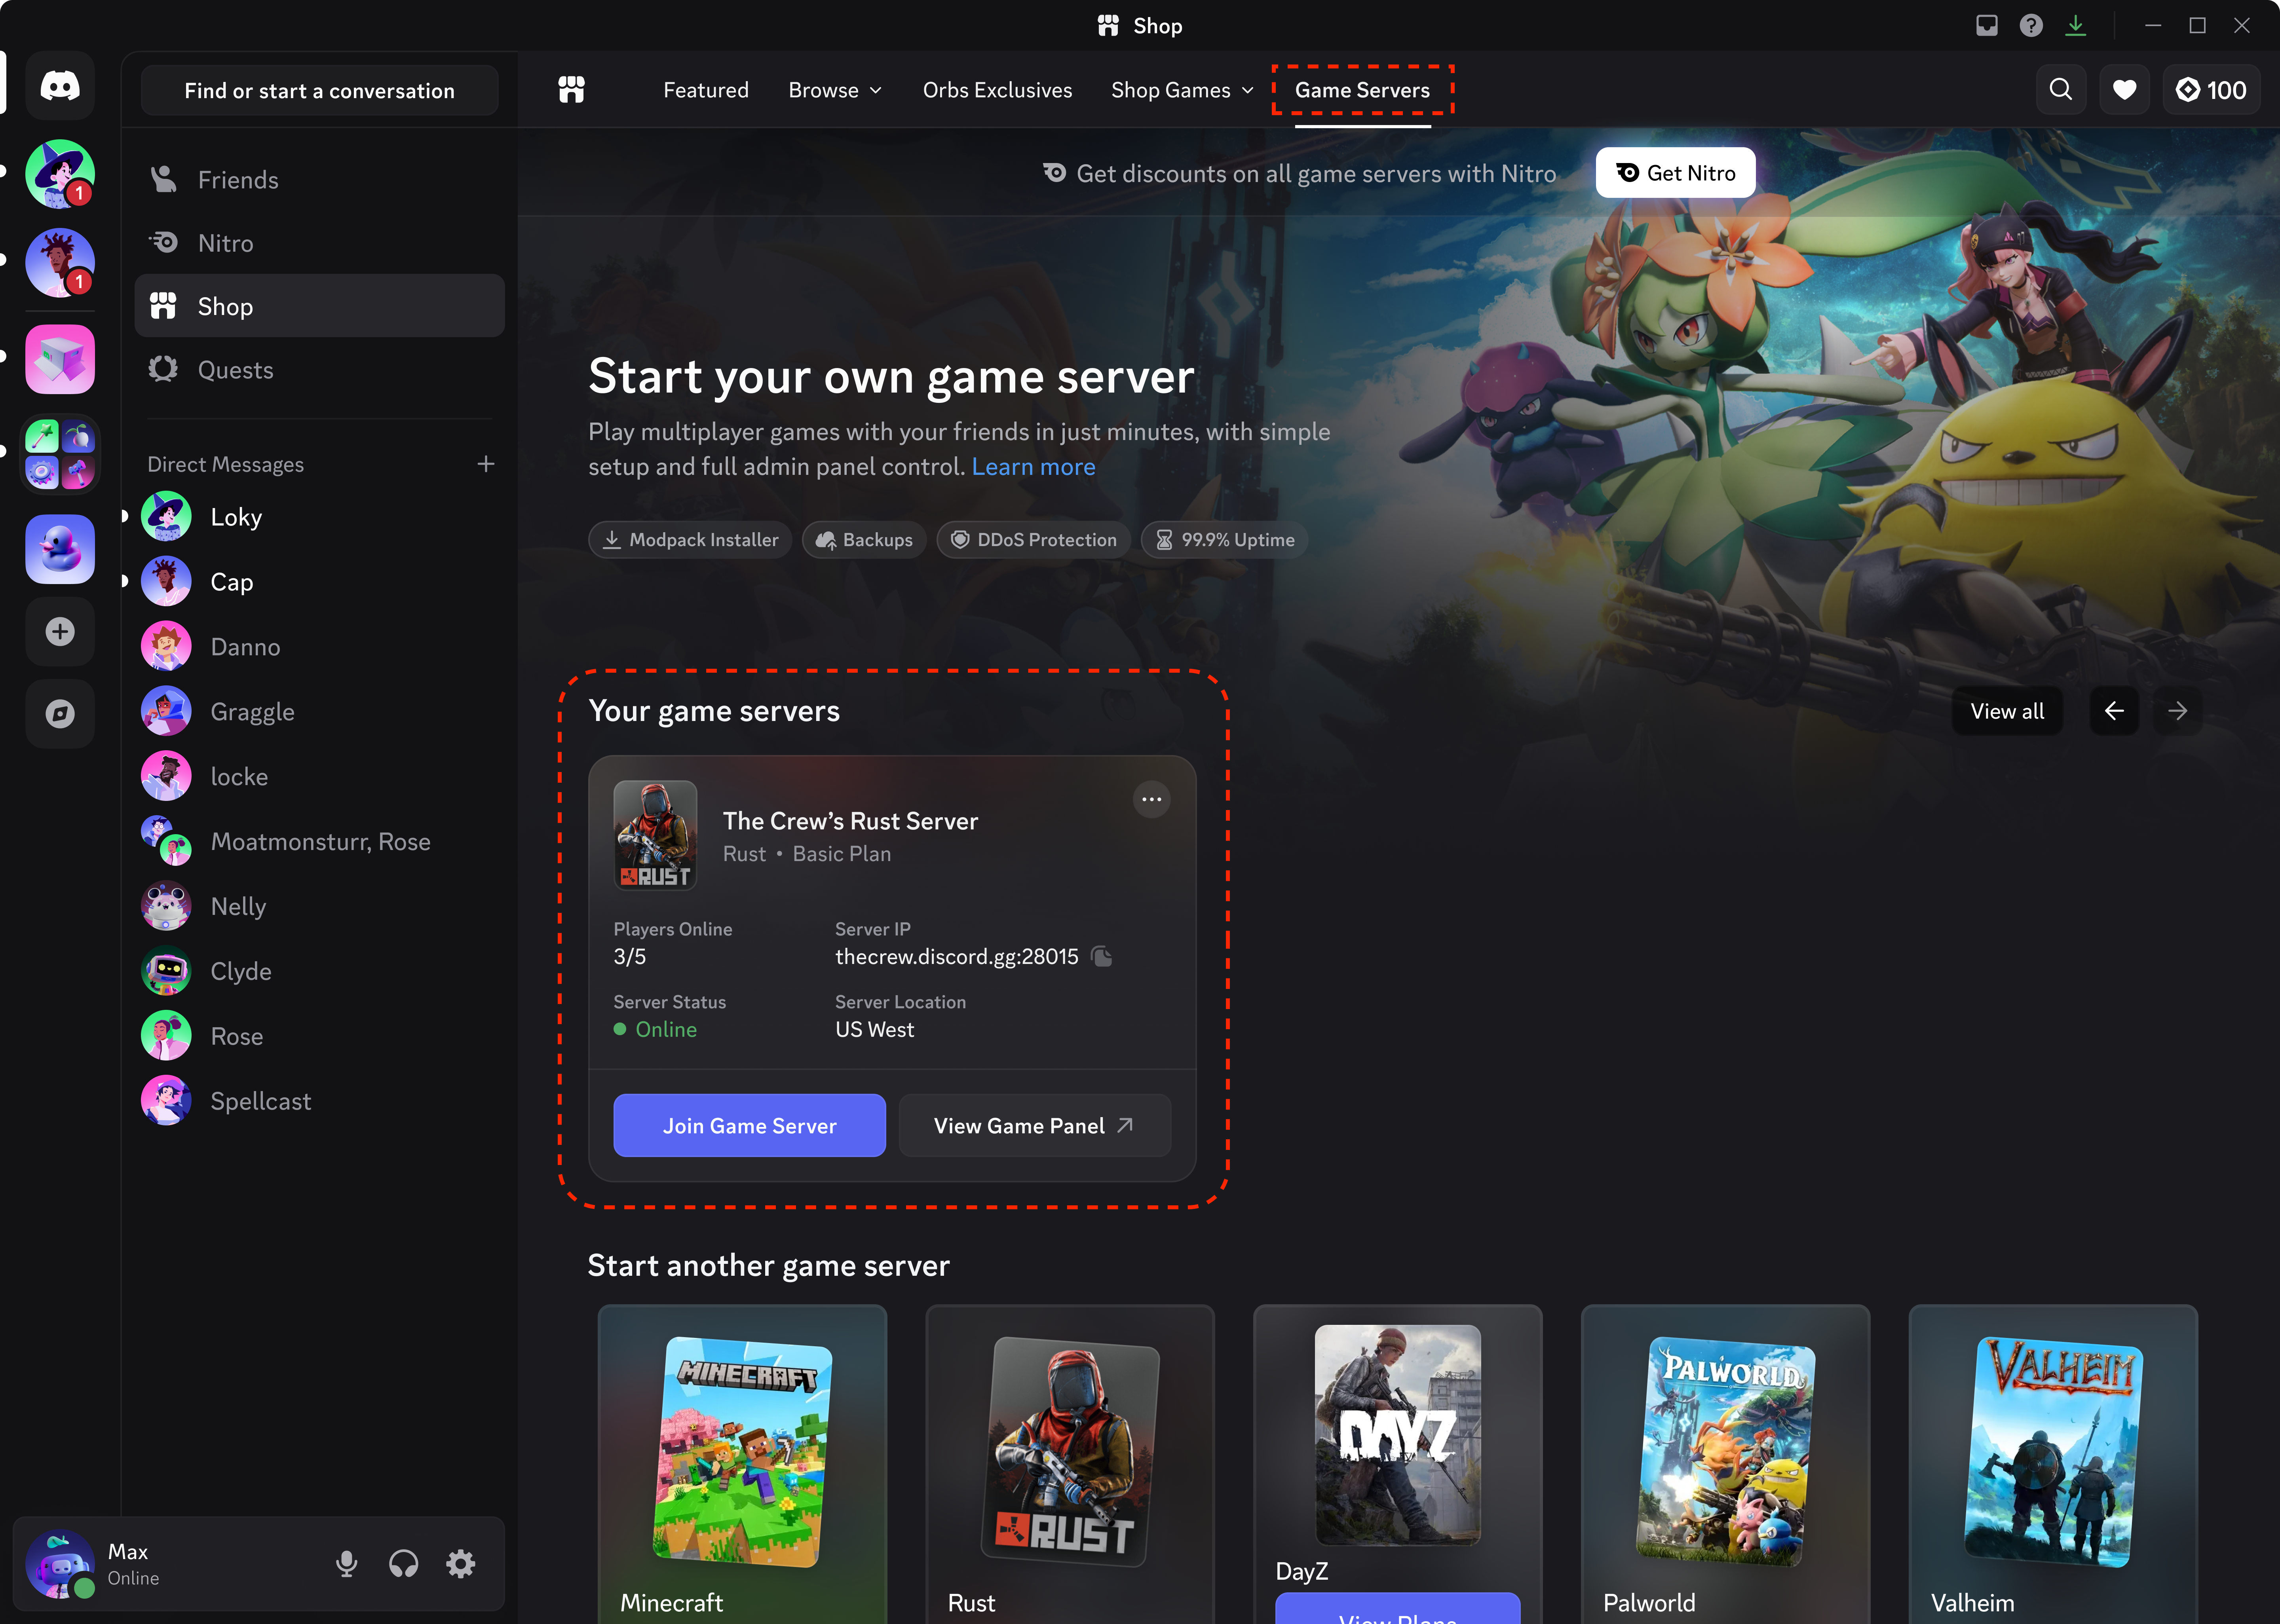The width and height of the screenshot is (2280, 1624).
Task: Open group DM Moatmonsturr, Rose
Action: tap(319, 842)
